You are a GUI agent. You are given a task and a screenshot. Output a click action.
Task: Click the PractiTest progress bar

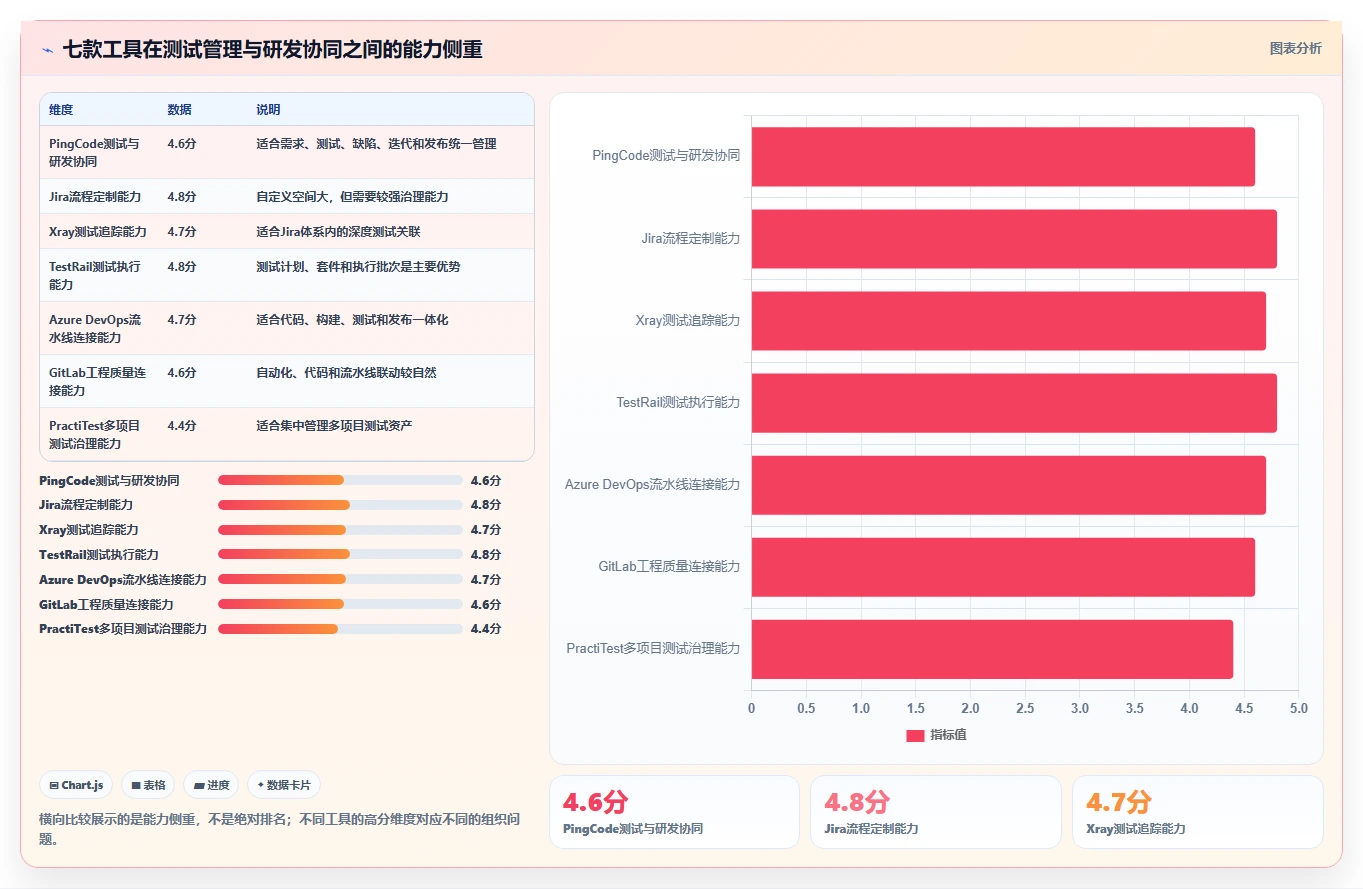(340, 629)
